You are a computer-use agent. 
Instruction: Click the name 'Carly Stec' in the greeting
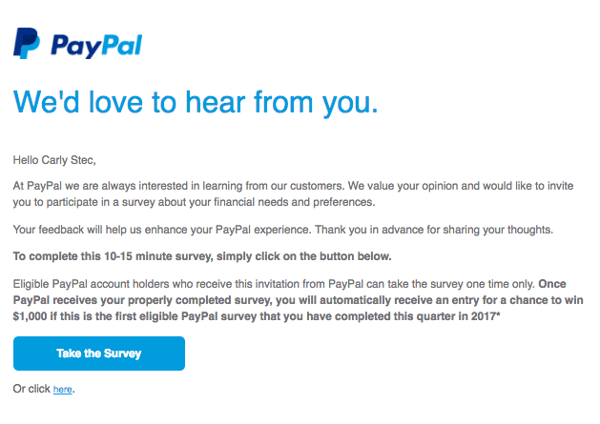click(73, 159)
